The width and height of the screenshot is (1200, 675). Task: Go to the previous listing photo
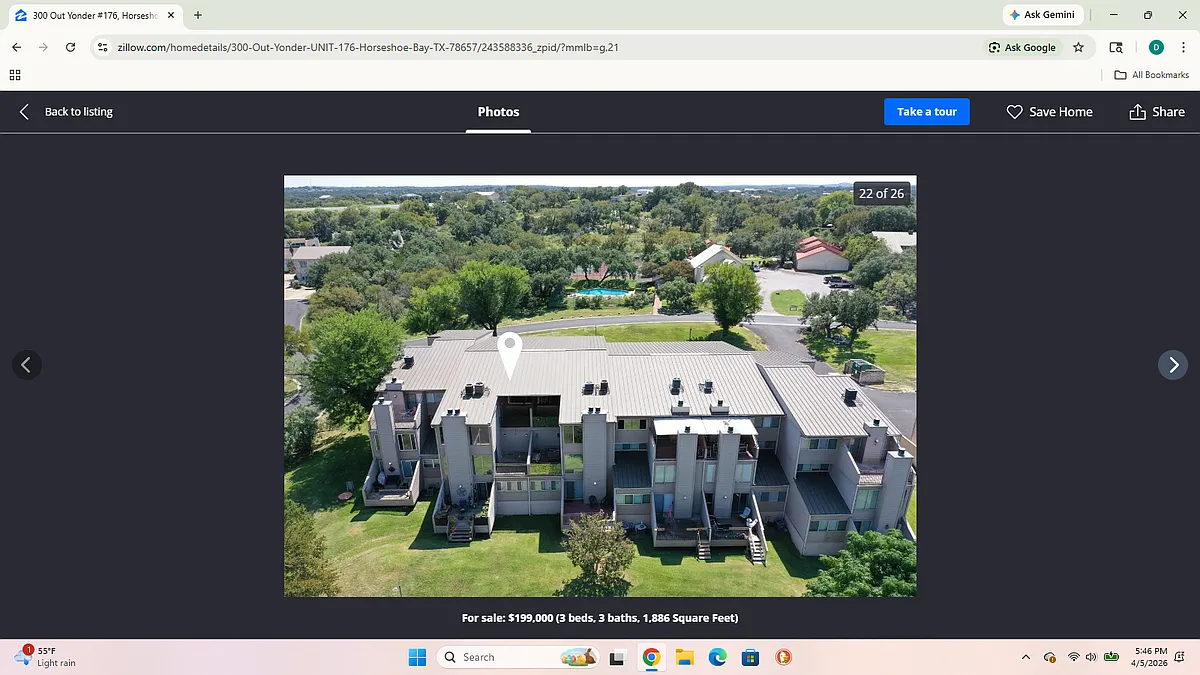coord(27,364)
